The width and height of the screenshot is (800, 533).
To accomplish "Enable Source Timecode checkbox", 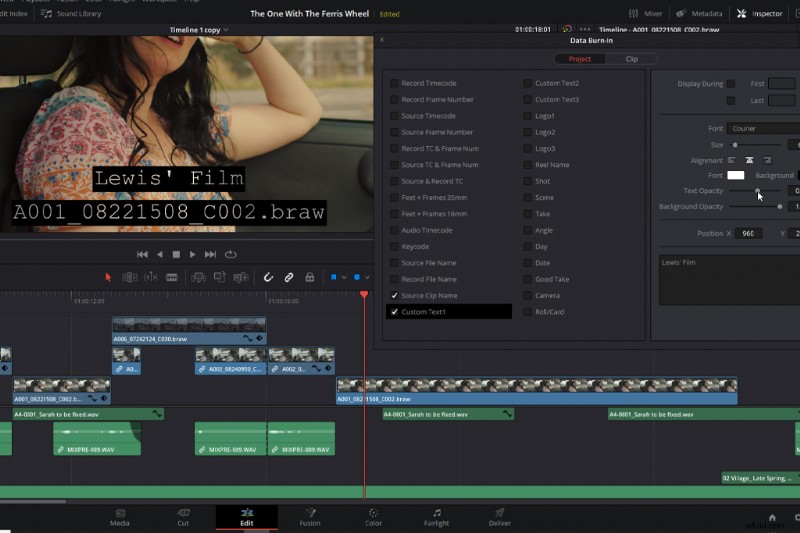I will pos(394,116).
